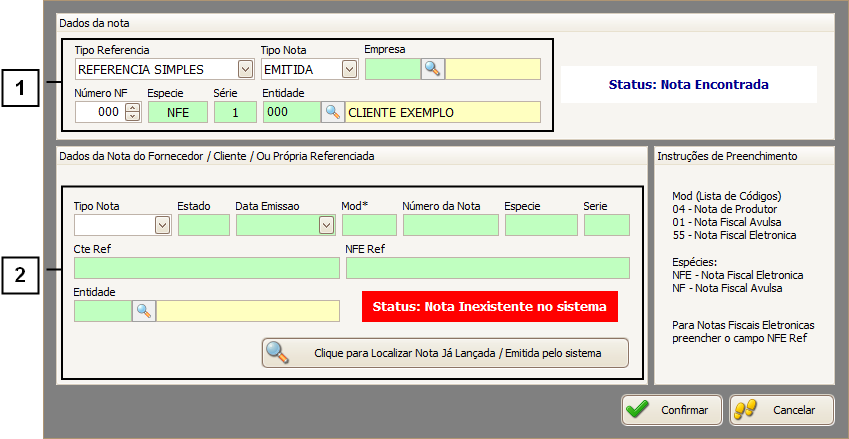Image resolution: width=849 pixels, height=439 pixels.
Task: Click the Empresa search magnifier icon
Action: pyautogui.click(x=432, y=69)
